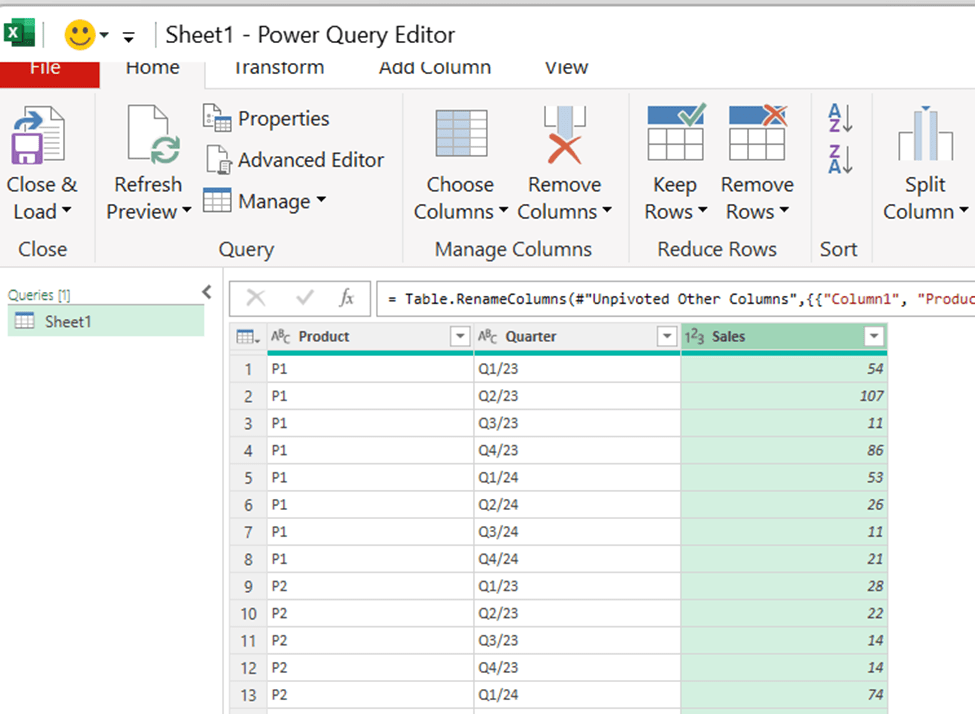This screenshot has width=975, height=714.
Task: Click the Remove Rows icon
Action: [757, 134]
